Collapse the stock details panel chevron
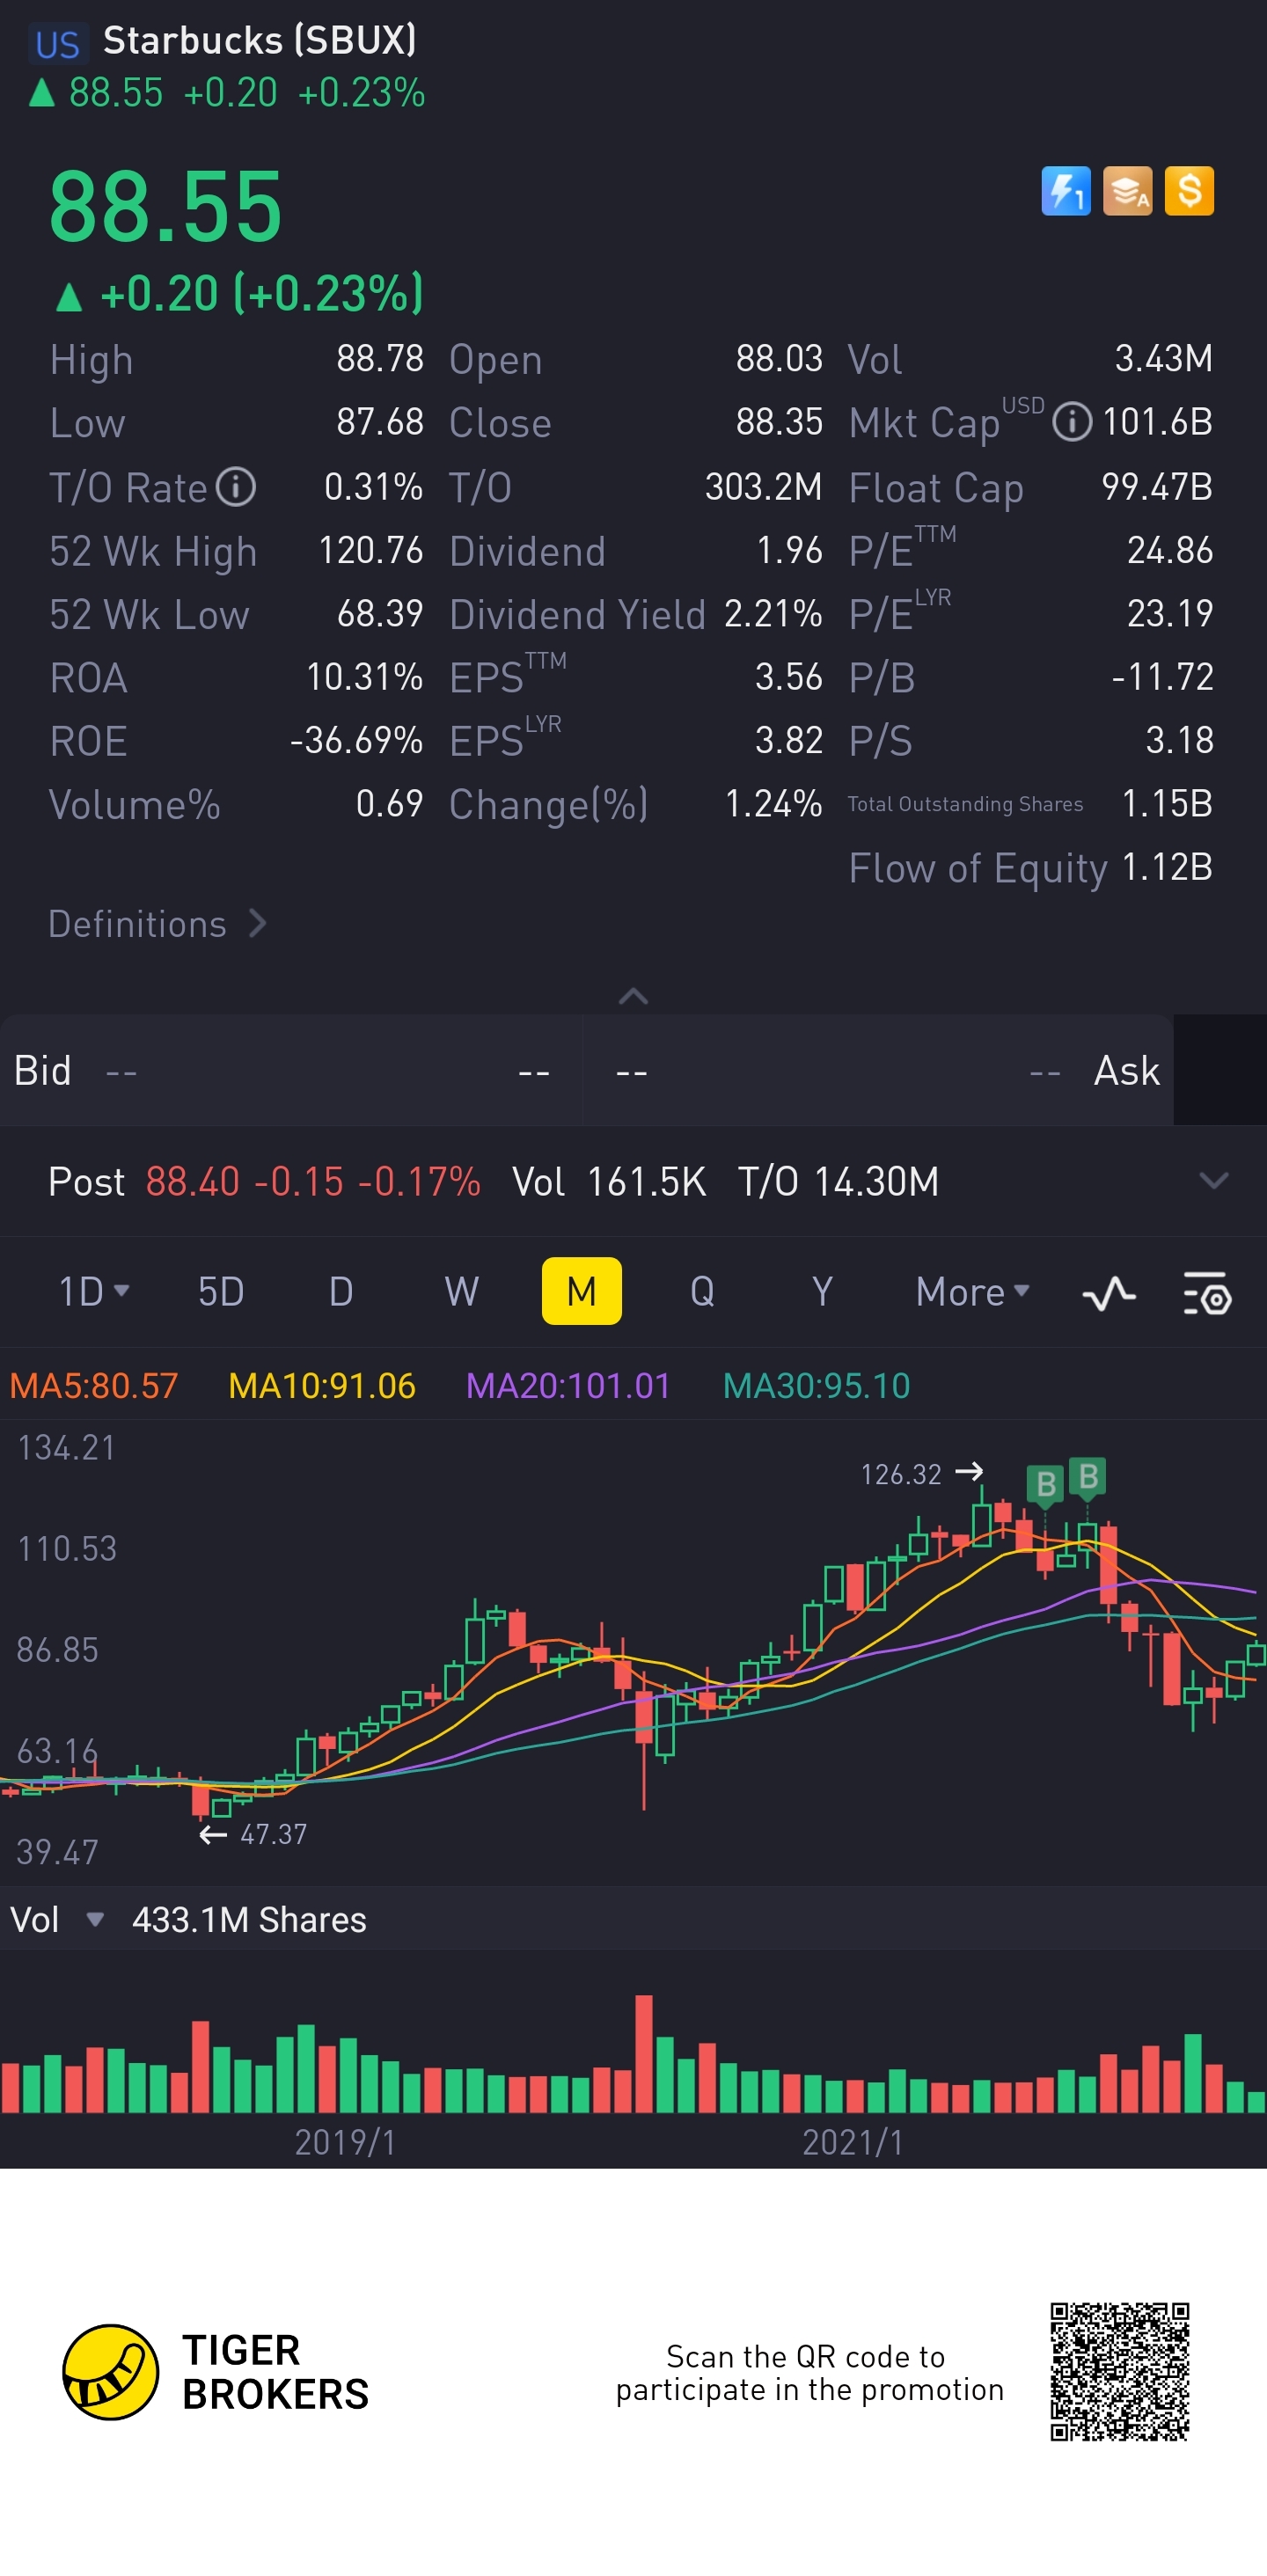1267x2576 pixels. point(633,996)
